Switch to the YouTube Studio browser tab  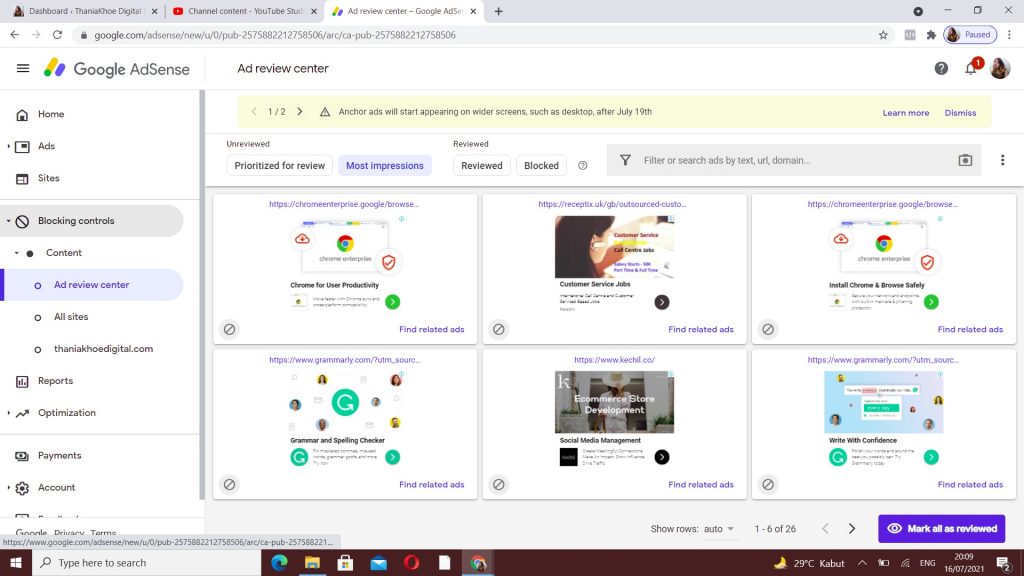pyautogui.click(x=240, y=11)
